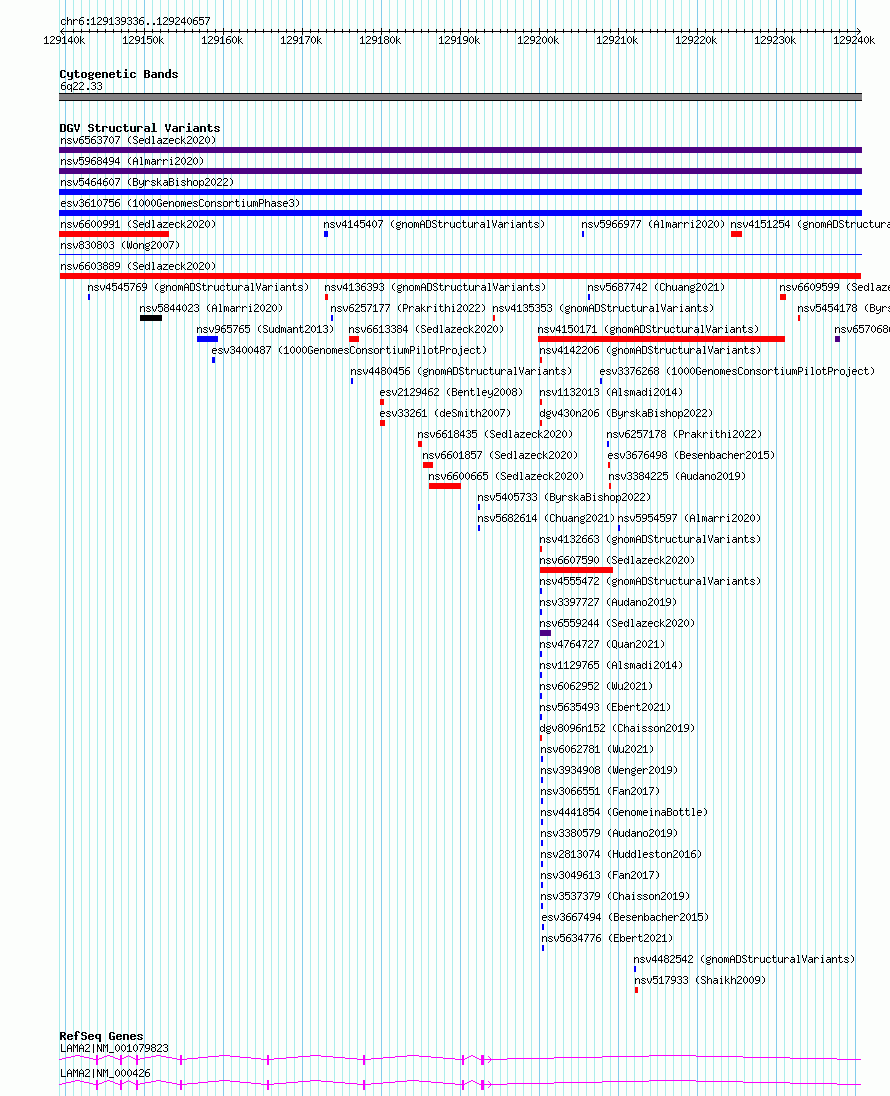Click the 6q22.33 cytogenetic band bar
This screenshot has width=890, height=1096.
point(460,97)
